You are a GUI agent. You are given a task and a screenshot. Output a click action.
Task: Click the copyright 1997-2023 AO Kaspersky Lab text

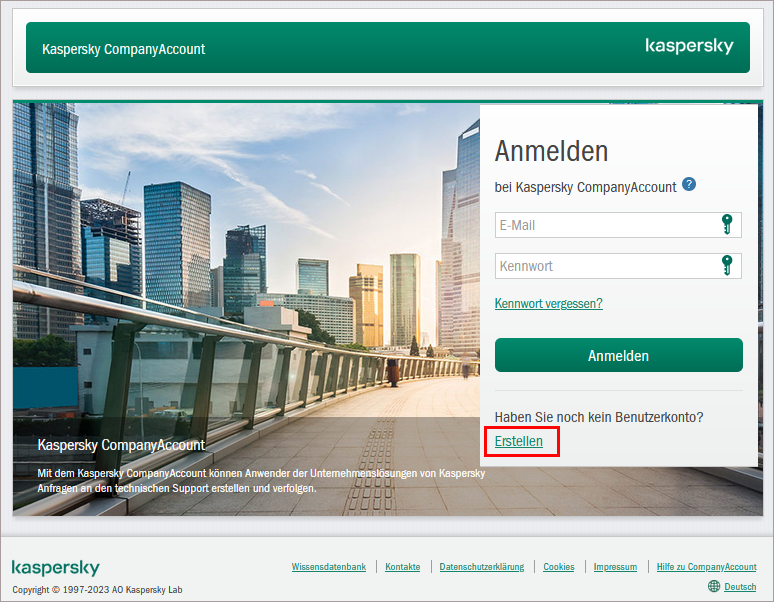[97, 589]
